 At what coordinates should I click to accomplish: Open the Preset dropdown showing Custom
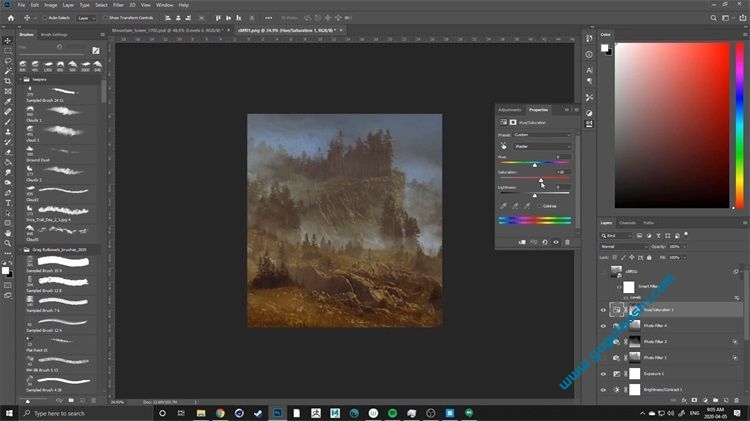point(542,135)
